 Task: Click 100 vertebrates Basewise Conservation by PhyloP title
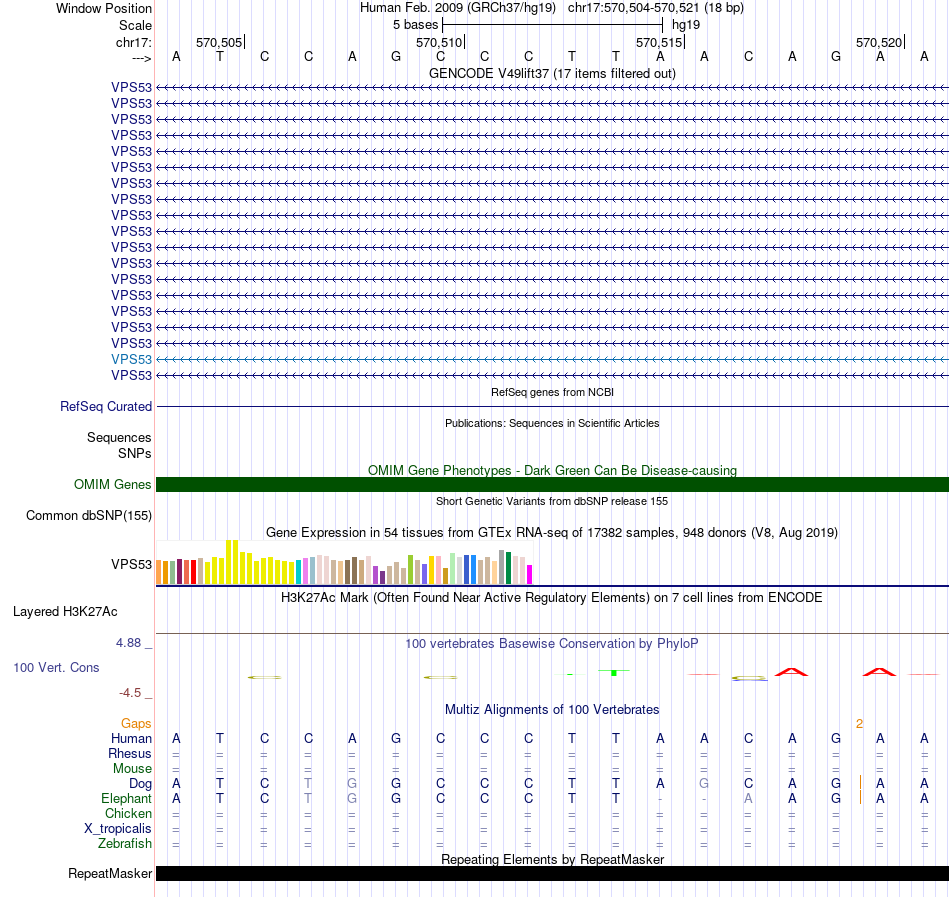552,644
